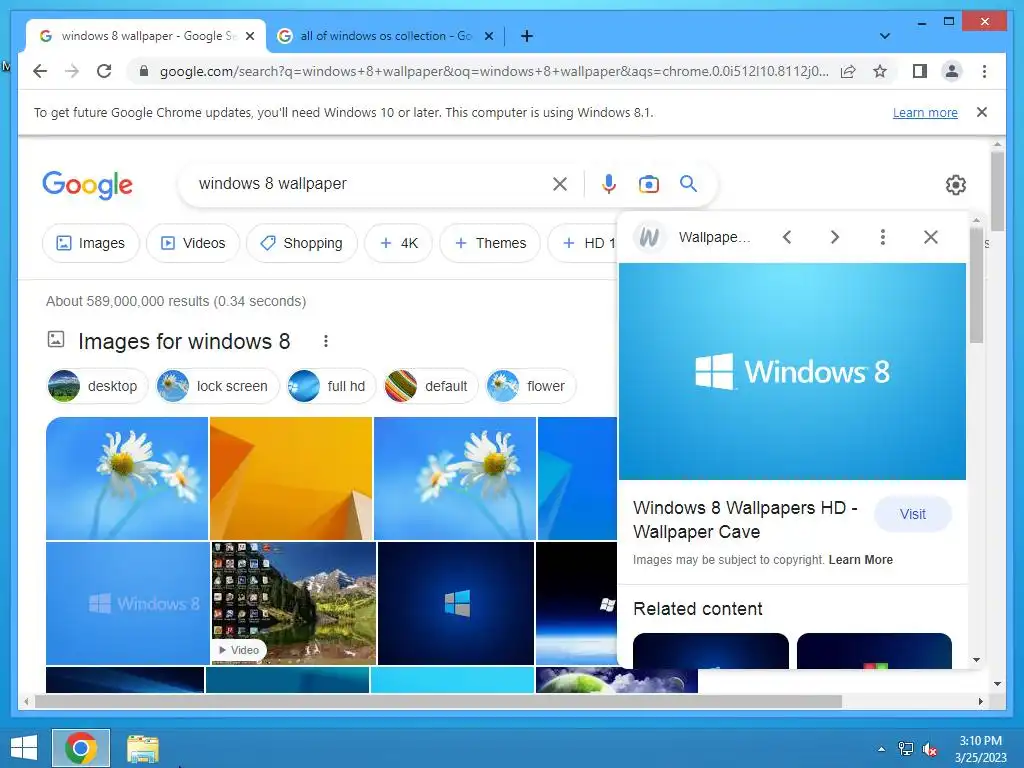Image resolution: width=1024 pixels, height=768 pixels.
Task: Switch to the windows 8 wallpaper tab
Action: (144, 36)
